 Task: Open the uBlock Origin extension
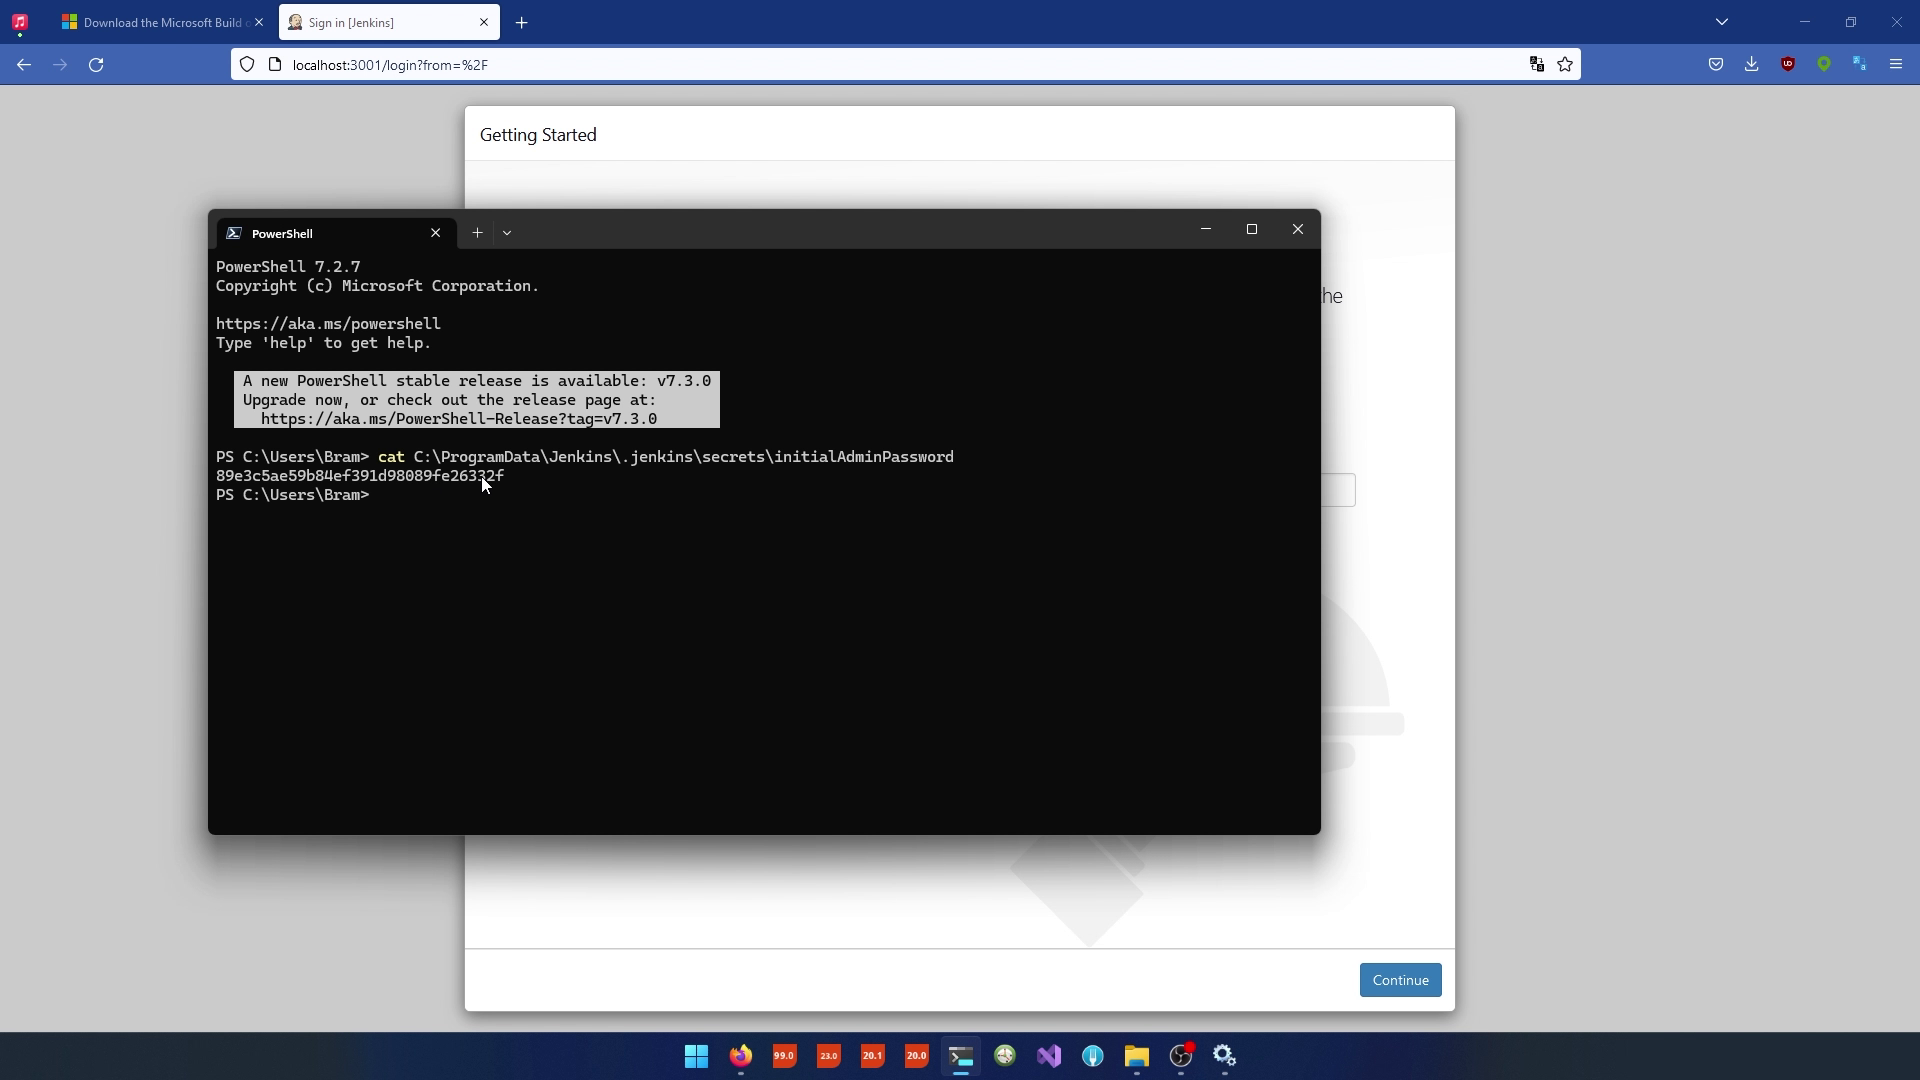1788,65
